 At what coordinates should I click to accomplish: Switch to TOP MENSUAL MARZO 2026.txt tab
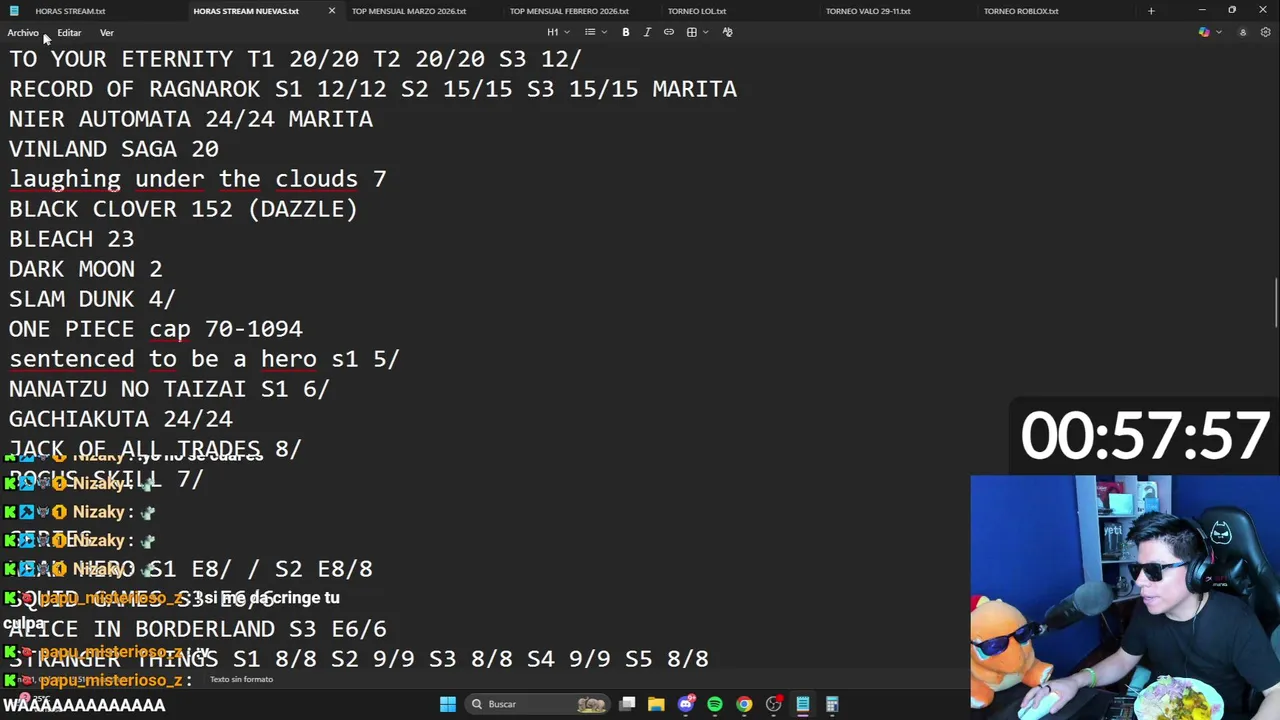409,11
